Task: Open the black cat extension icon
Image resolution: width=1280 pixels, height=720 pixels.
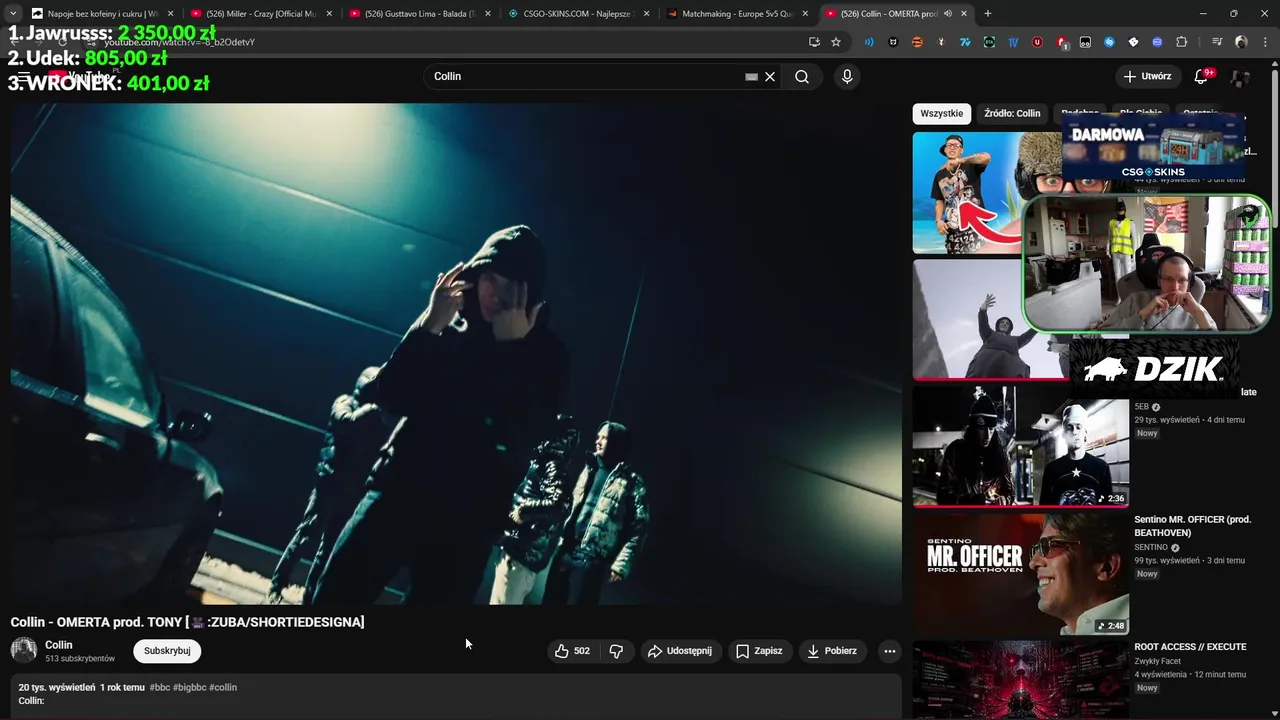Action: [x=893, y=42]
